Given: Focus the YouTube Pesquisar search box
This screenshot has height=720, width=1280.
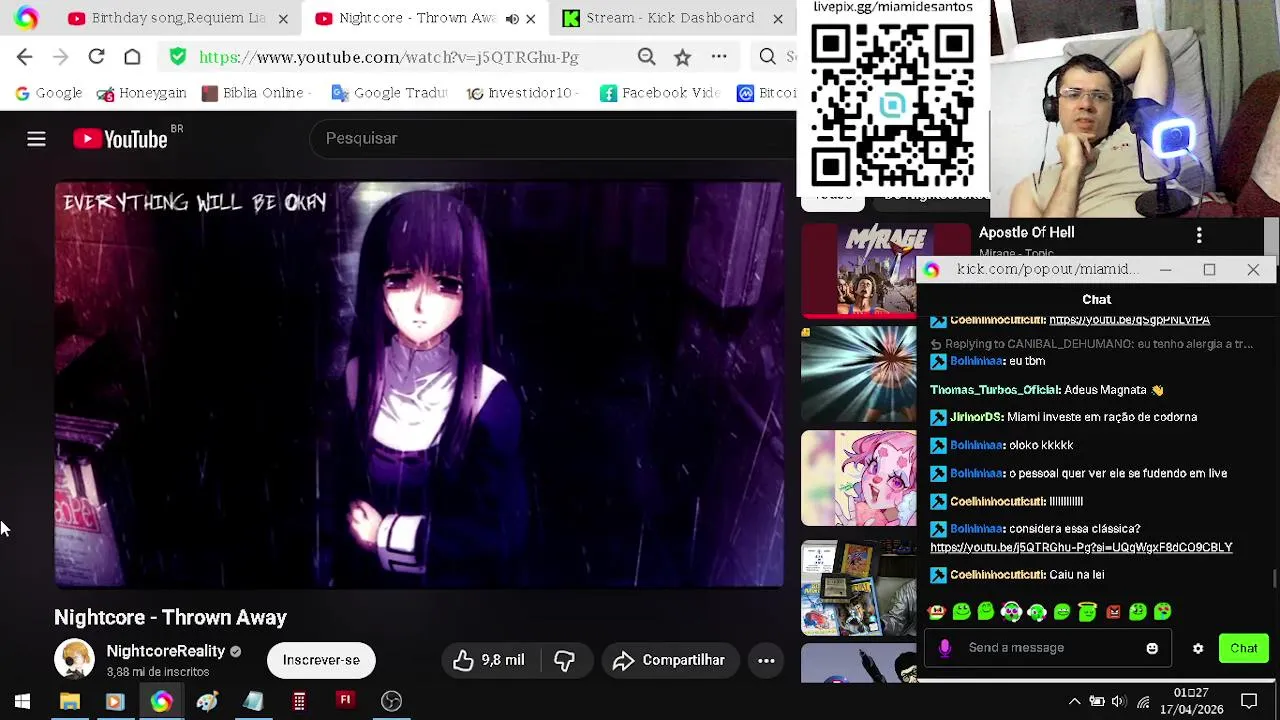Looking at the screenshot, I should click(555, 139).
